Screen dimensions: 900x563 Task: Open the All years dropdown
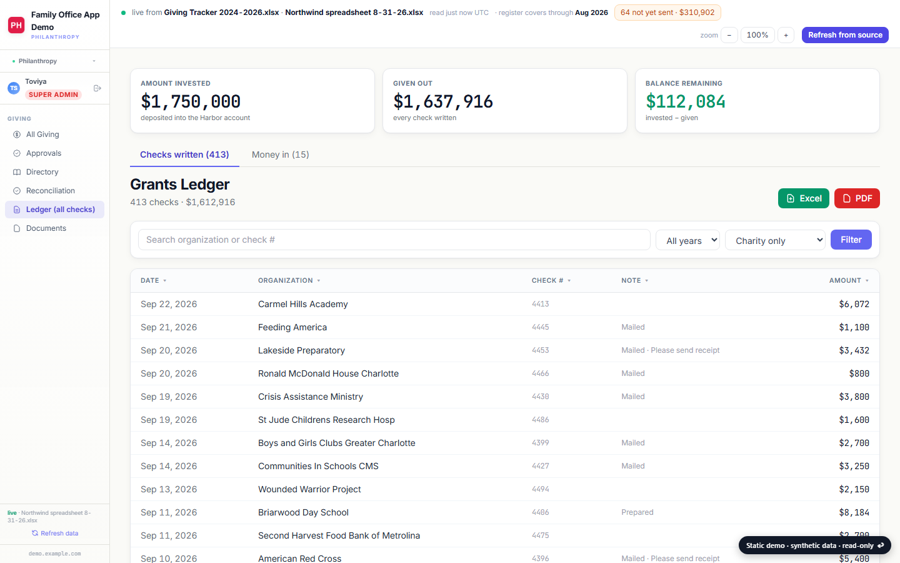688,240
